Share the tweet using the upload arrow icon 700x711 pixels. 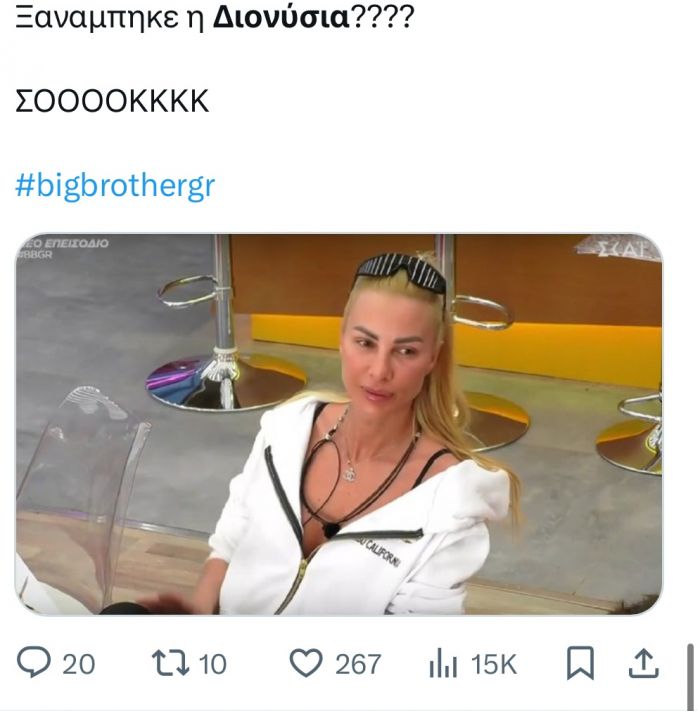pos(643,663)
